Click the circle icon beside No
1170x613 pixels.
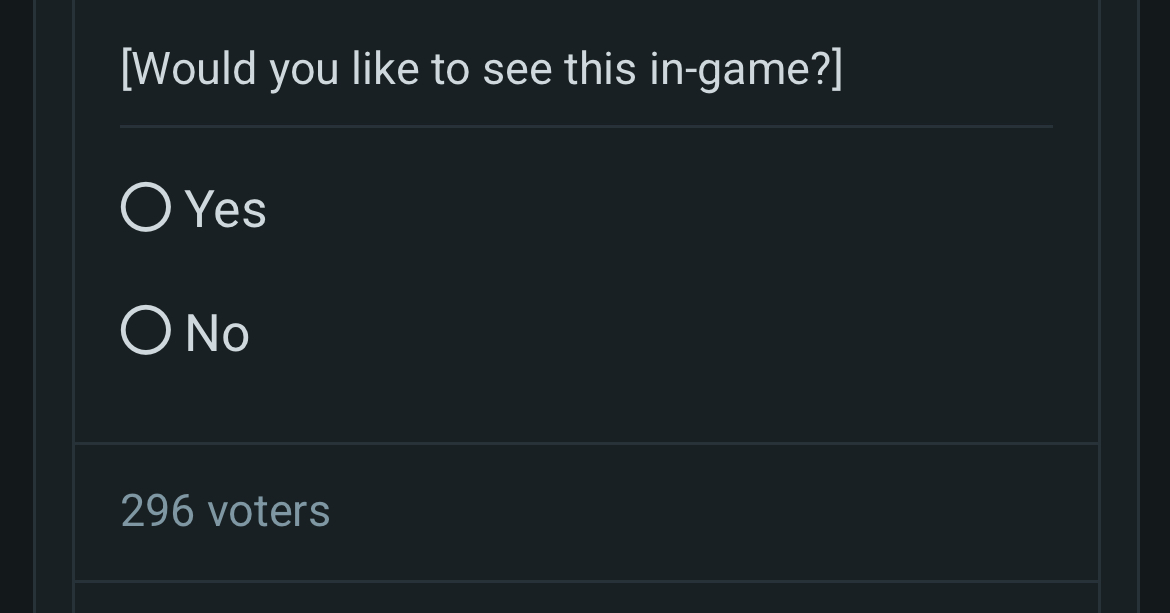[146, 330]
